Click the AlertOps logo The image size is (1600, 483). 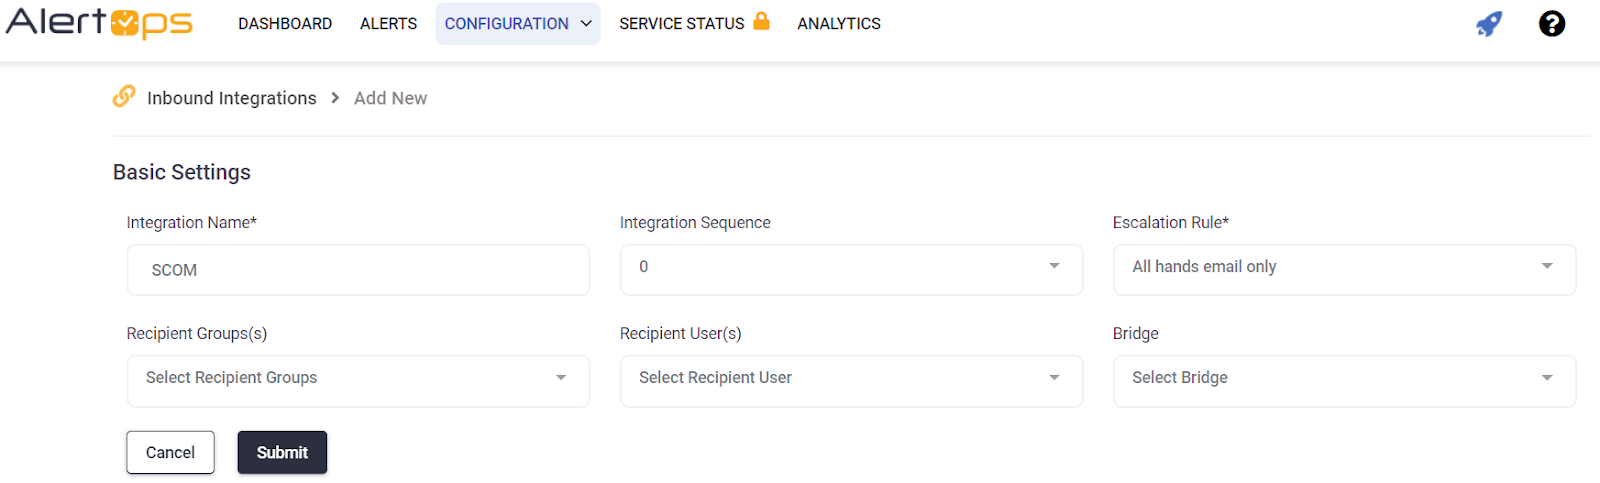pyautogui.click(x=99, y=23)
